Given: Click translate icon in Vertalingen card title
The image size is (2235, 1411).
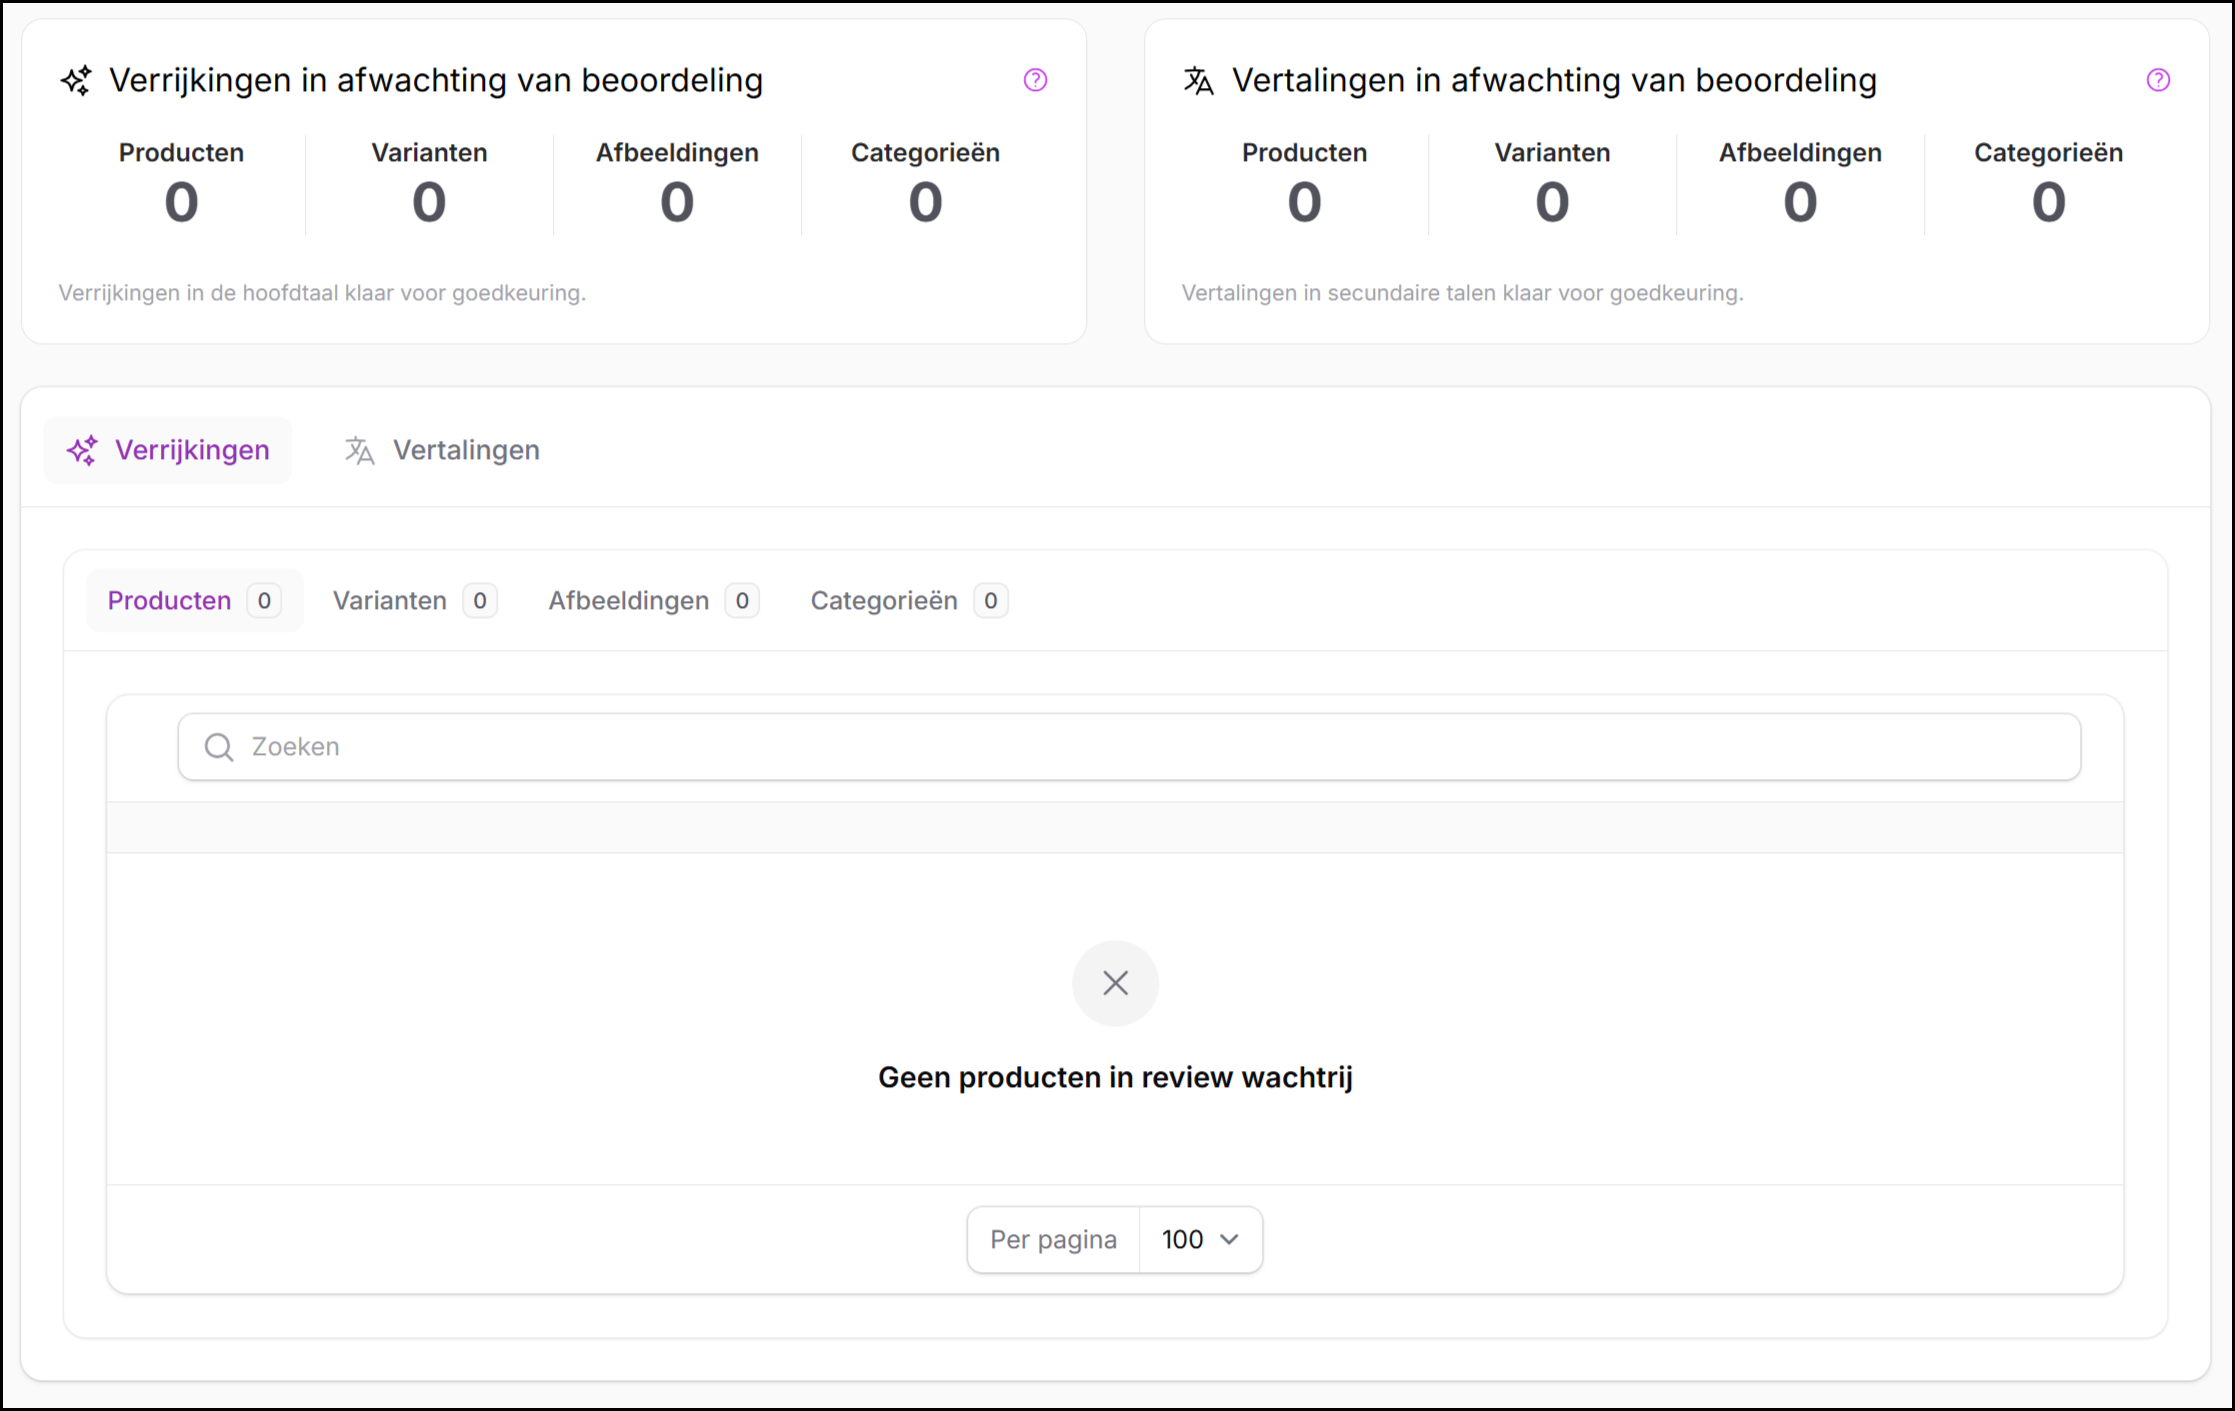Looking at the screenshot, I should click(1198, 80).
